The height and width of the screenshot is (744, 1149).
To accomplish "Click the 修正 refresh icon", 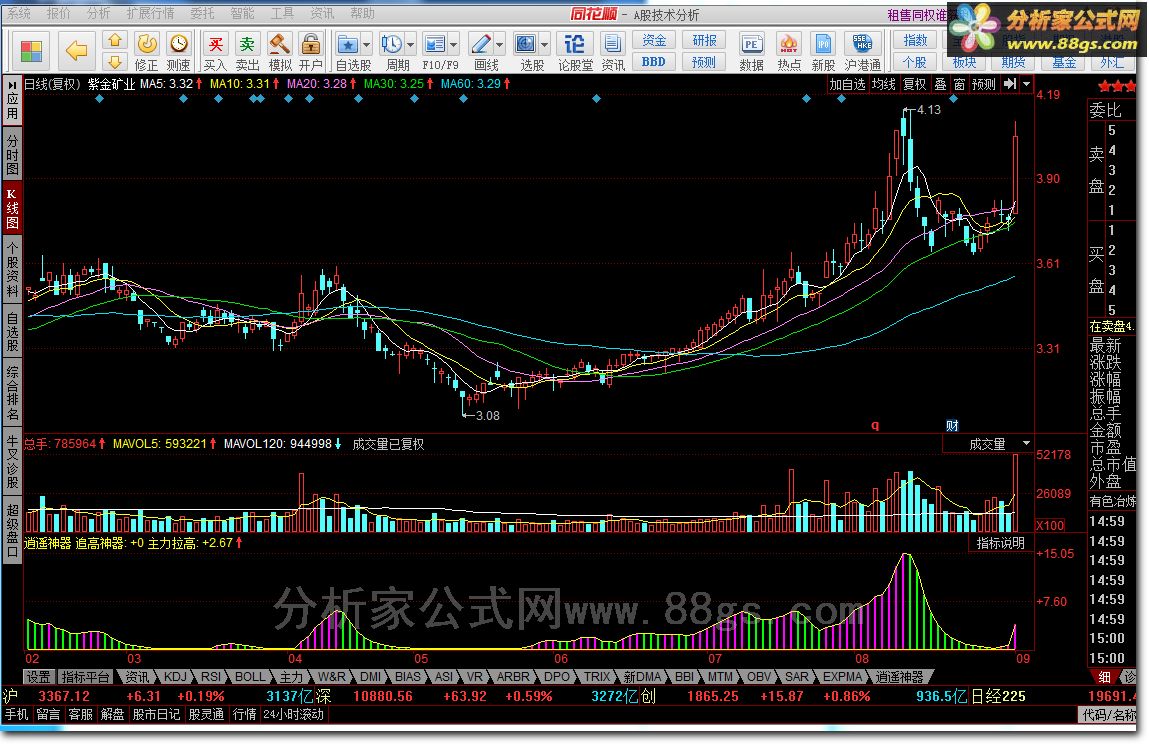I will click(x=147, y=44).
